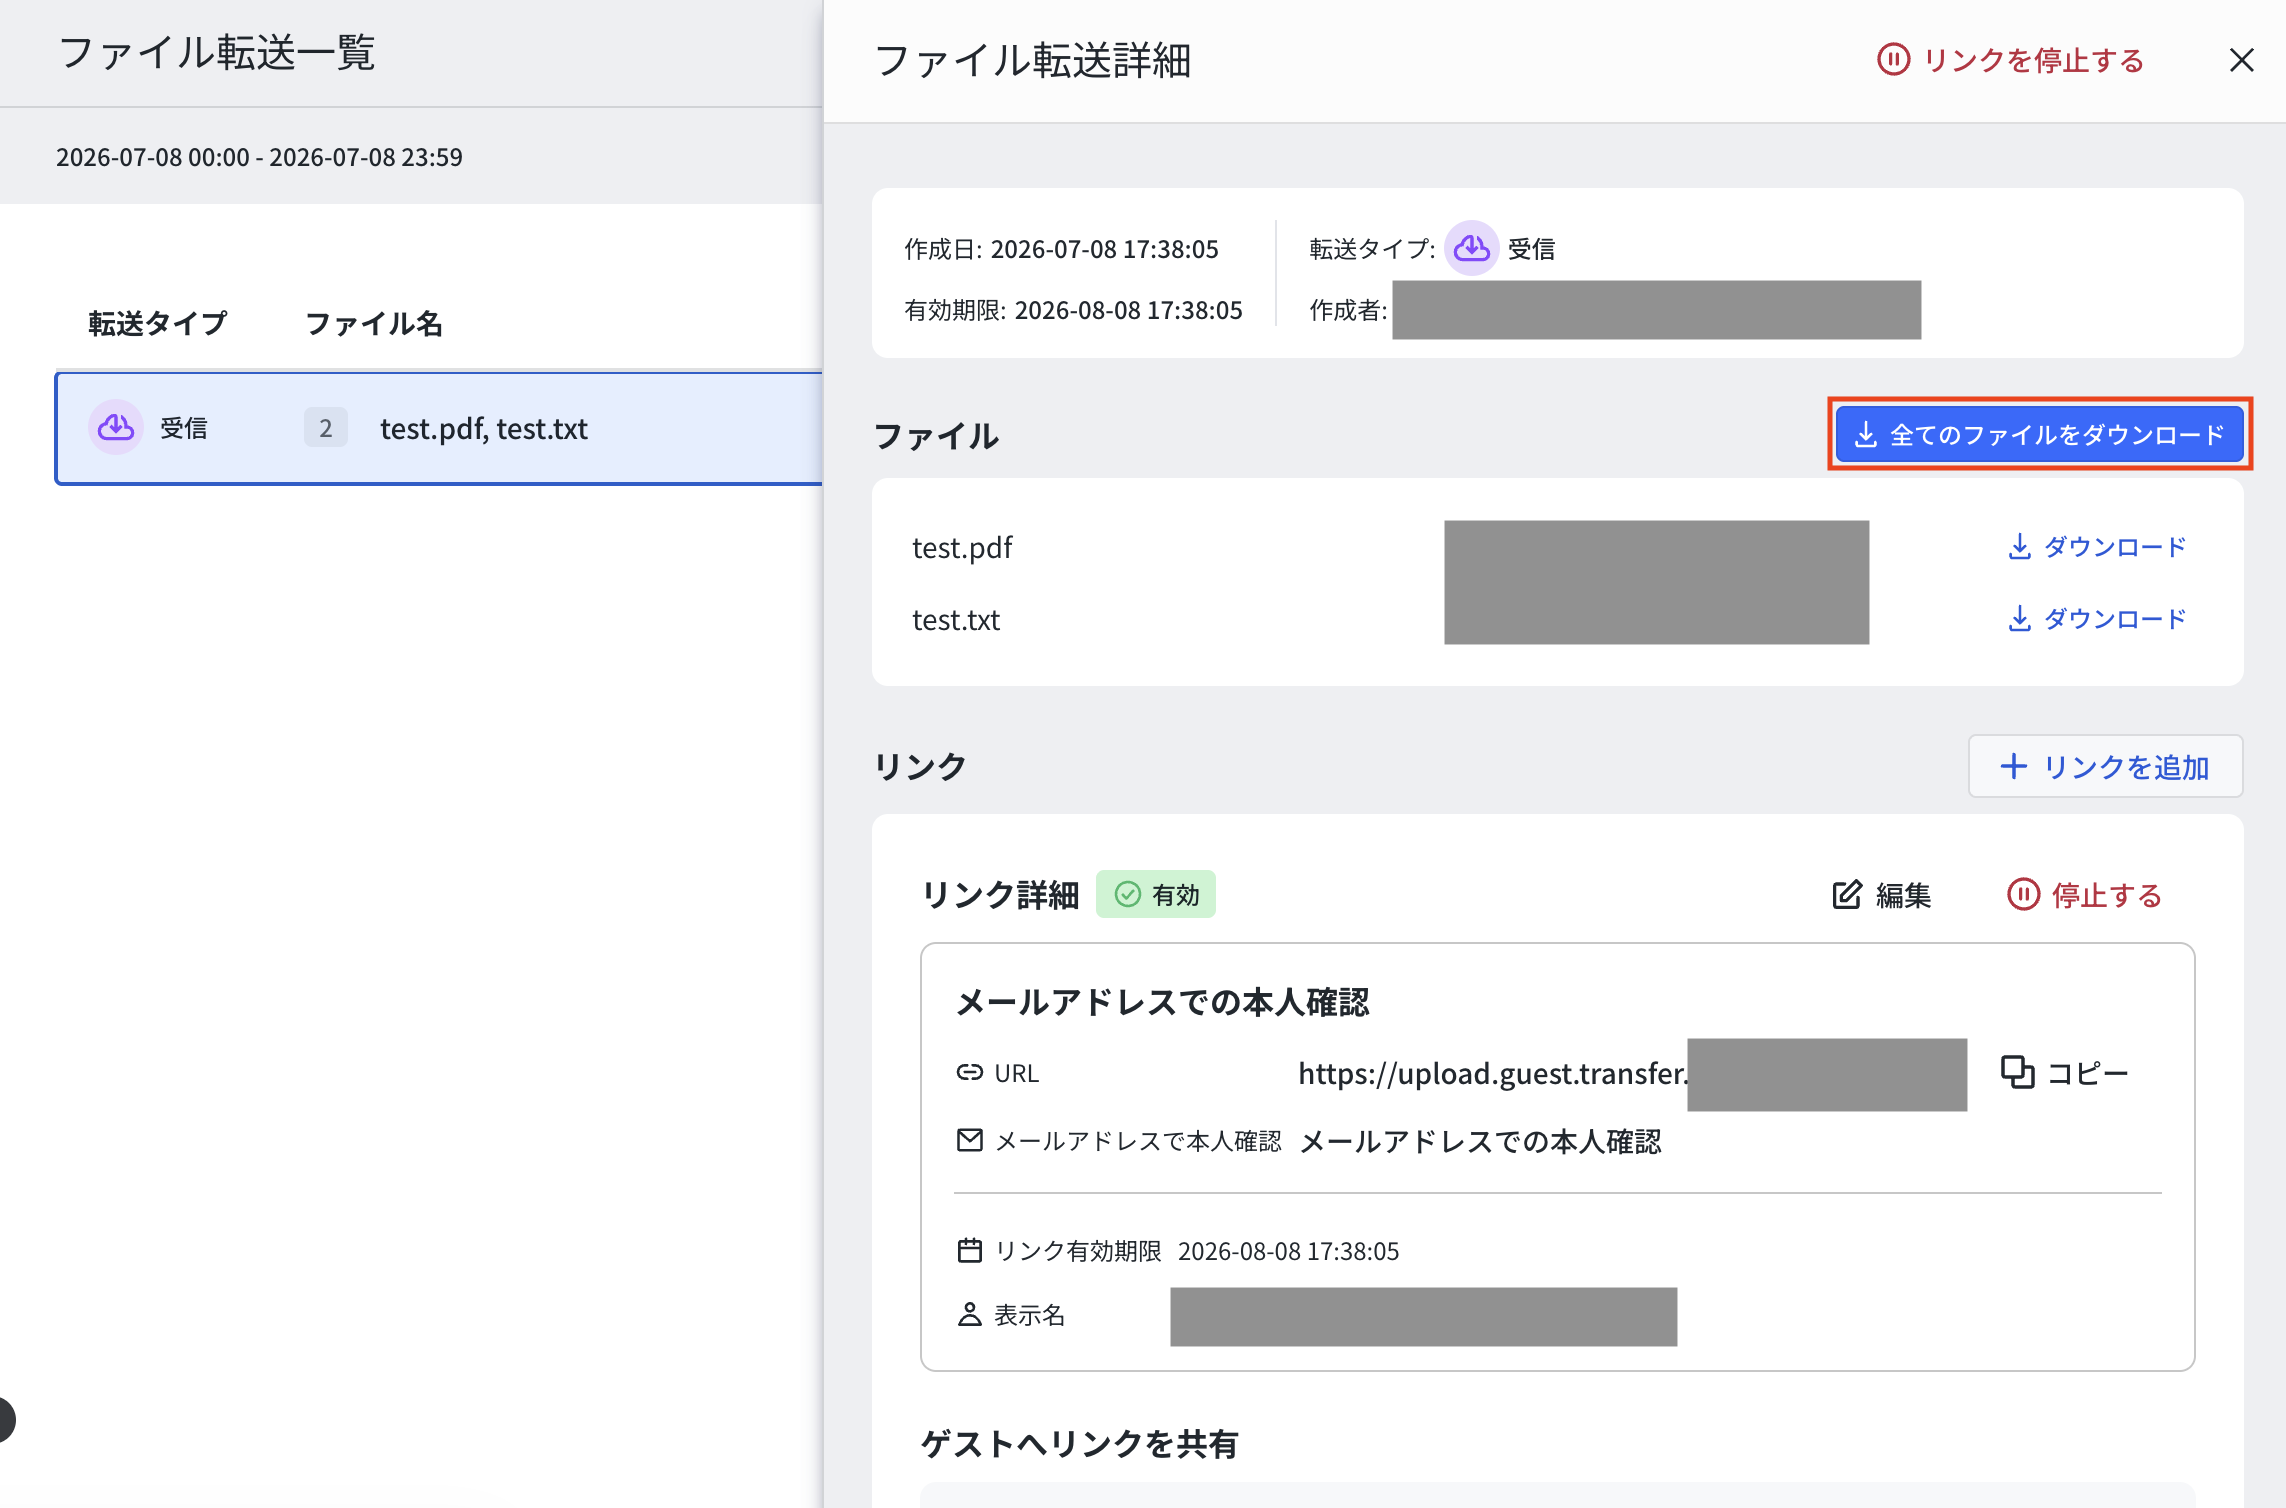Download the test.txt file
2286x1508 pixels.
pyautogui.click(x=2097, y=619)
